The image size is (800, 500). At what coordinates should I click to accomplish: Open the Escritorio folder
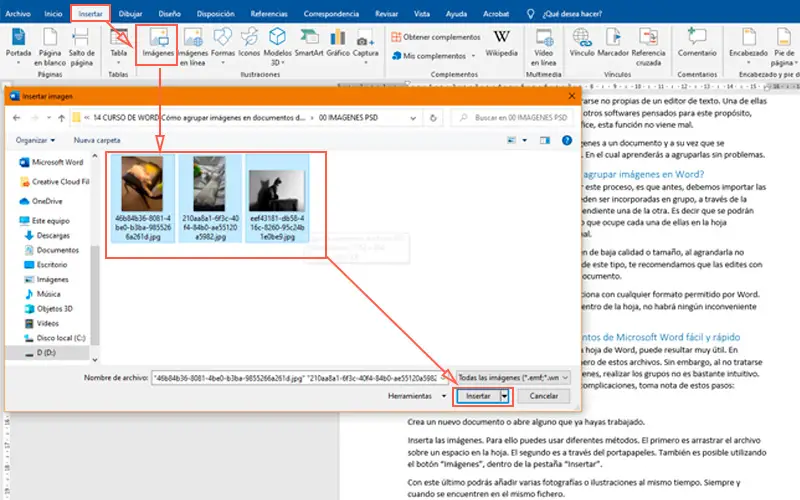pyautogui.click(x=45, y=264)
